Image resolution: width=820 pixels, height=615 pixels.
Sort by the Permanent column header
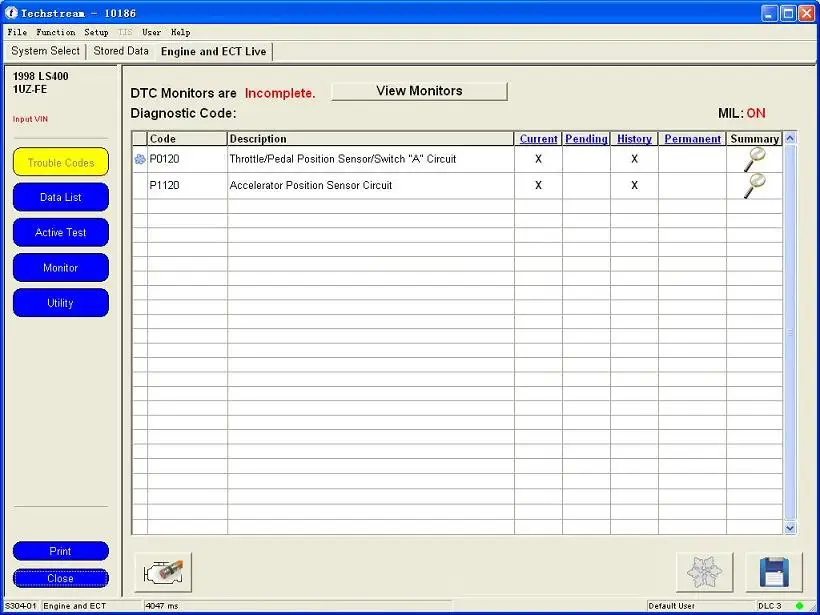[x=692, y=139]
